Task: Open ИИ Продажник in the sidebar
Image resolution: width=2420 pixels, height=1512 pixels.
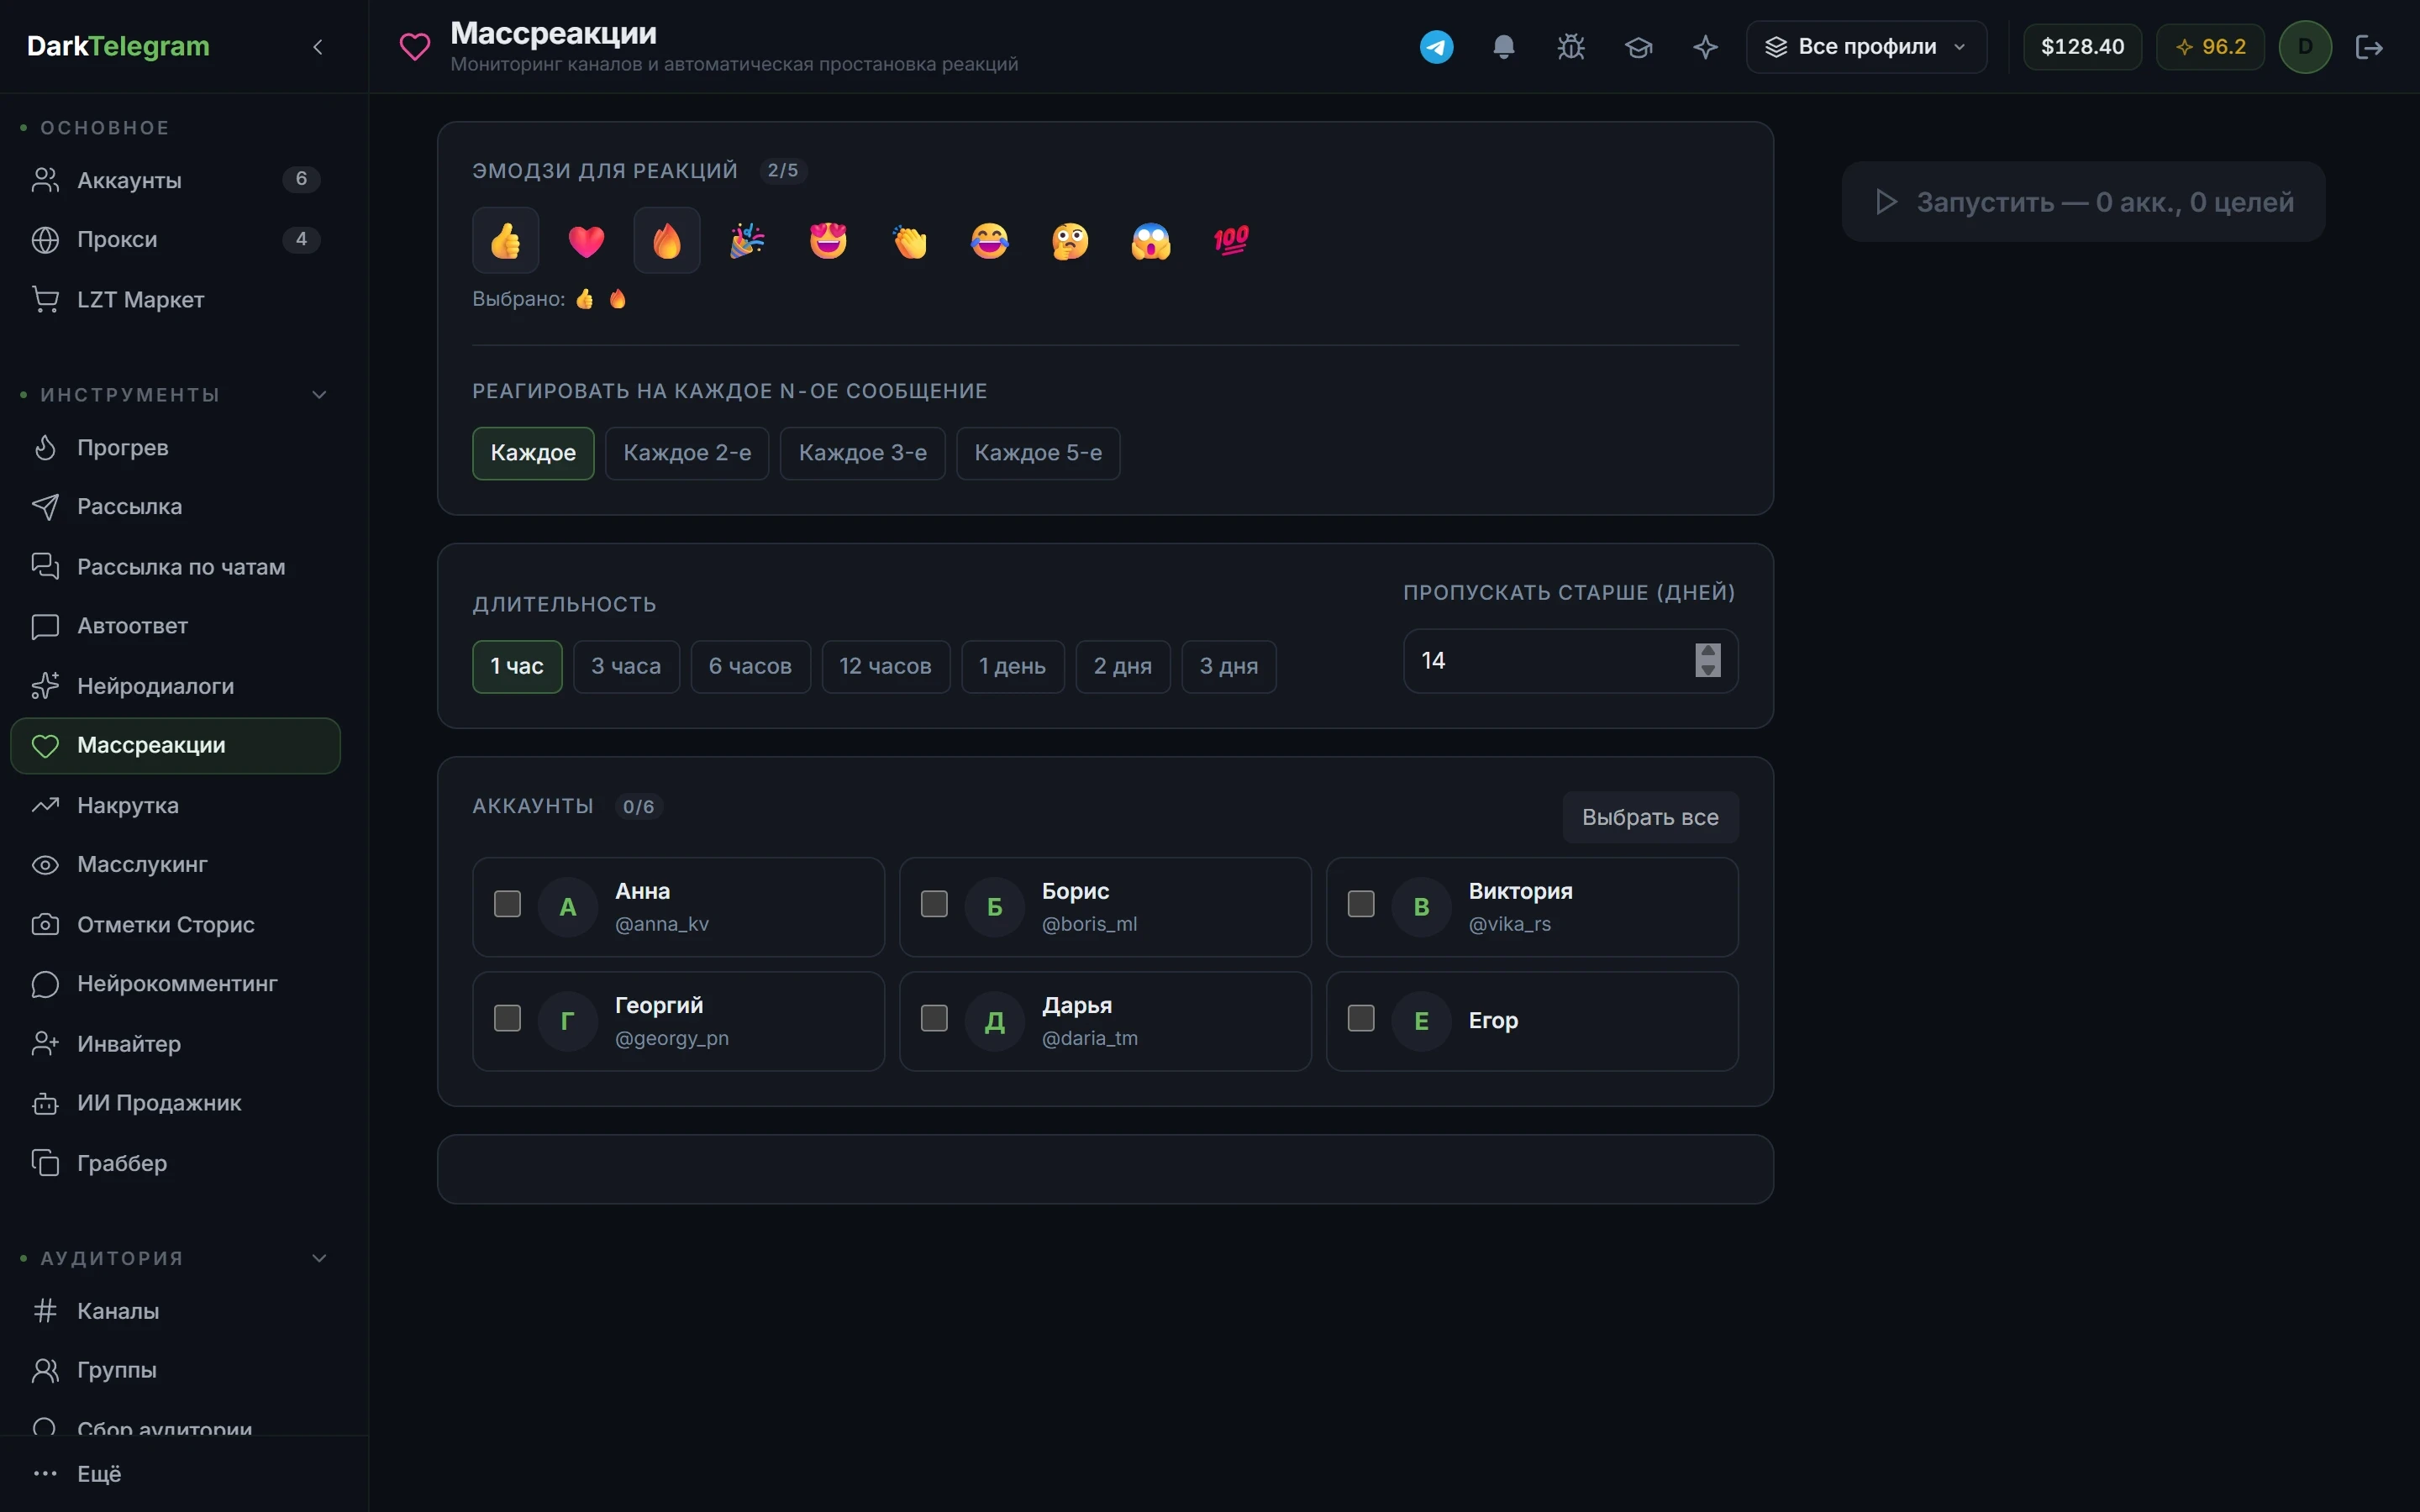Action: 175,1103
